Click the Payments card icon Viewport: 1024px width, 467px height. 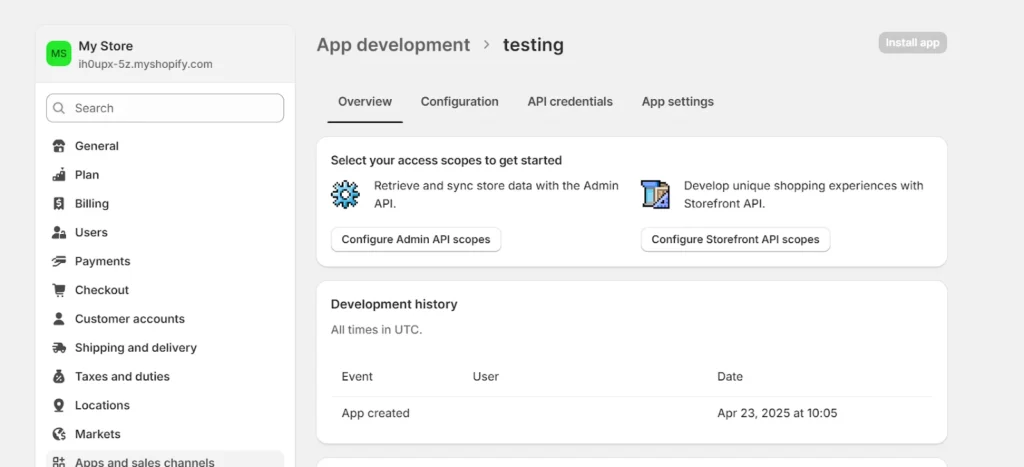[x=58, y=262]
